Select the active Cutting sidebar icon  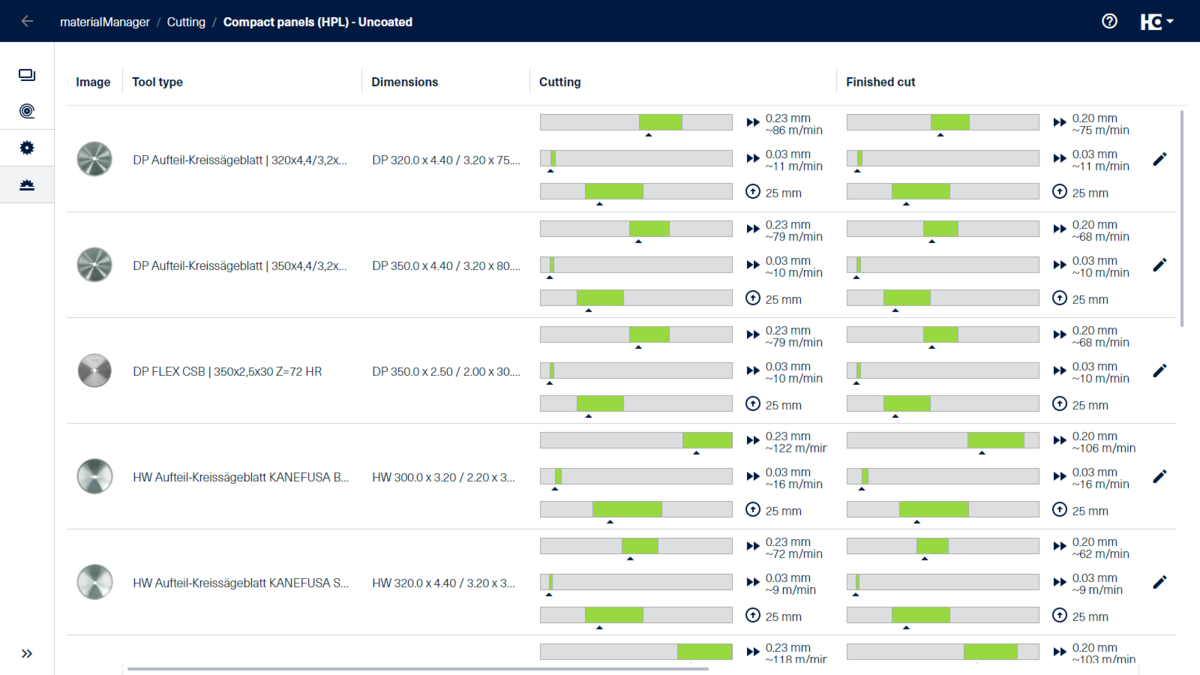(x=27, y=184)
